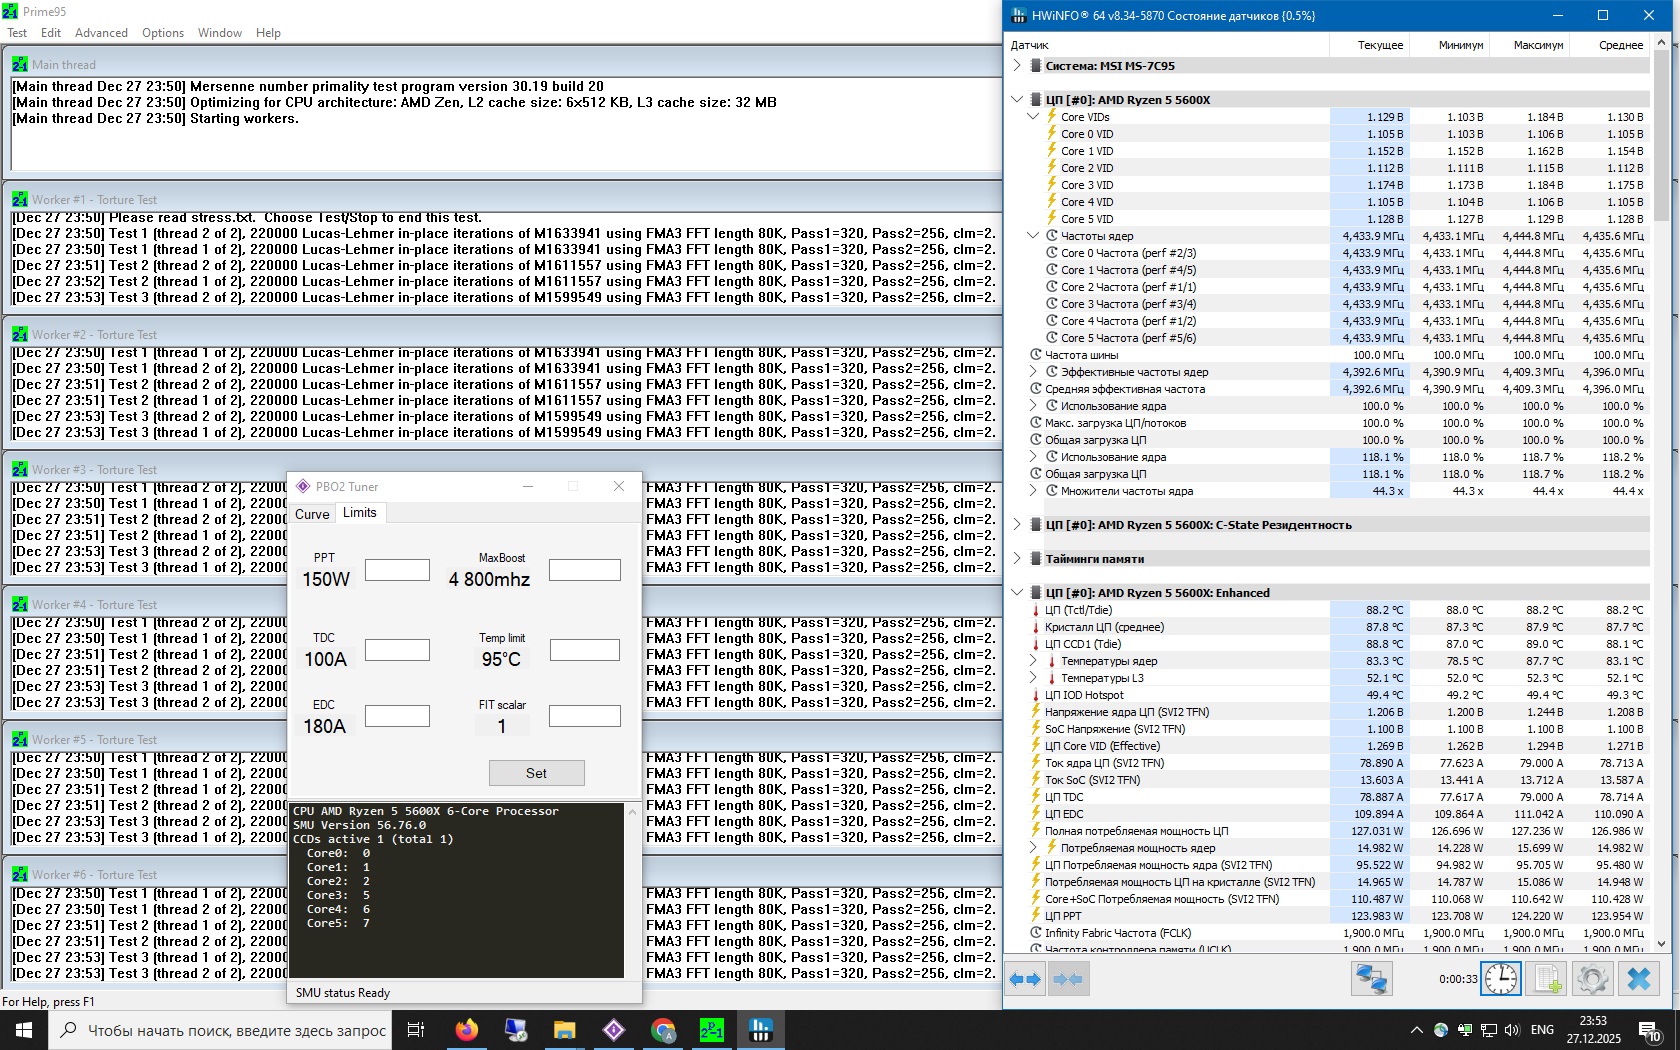
Task: Open Windows notification center
Action: 1651,1030
